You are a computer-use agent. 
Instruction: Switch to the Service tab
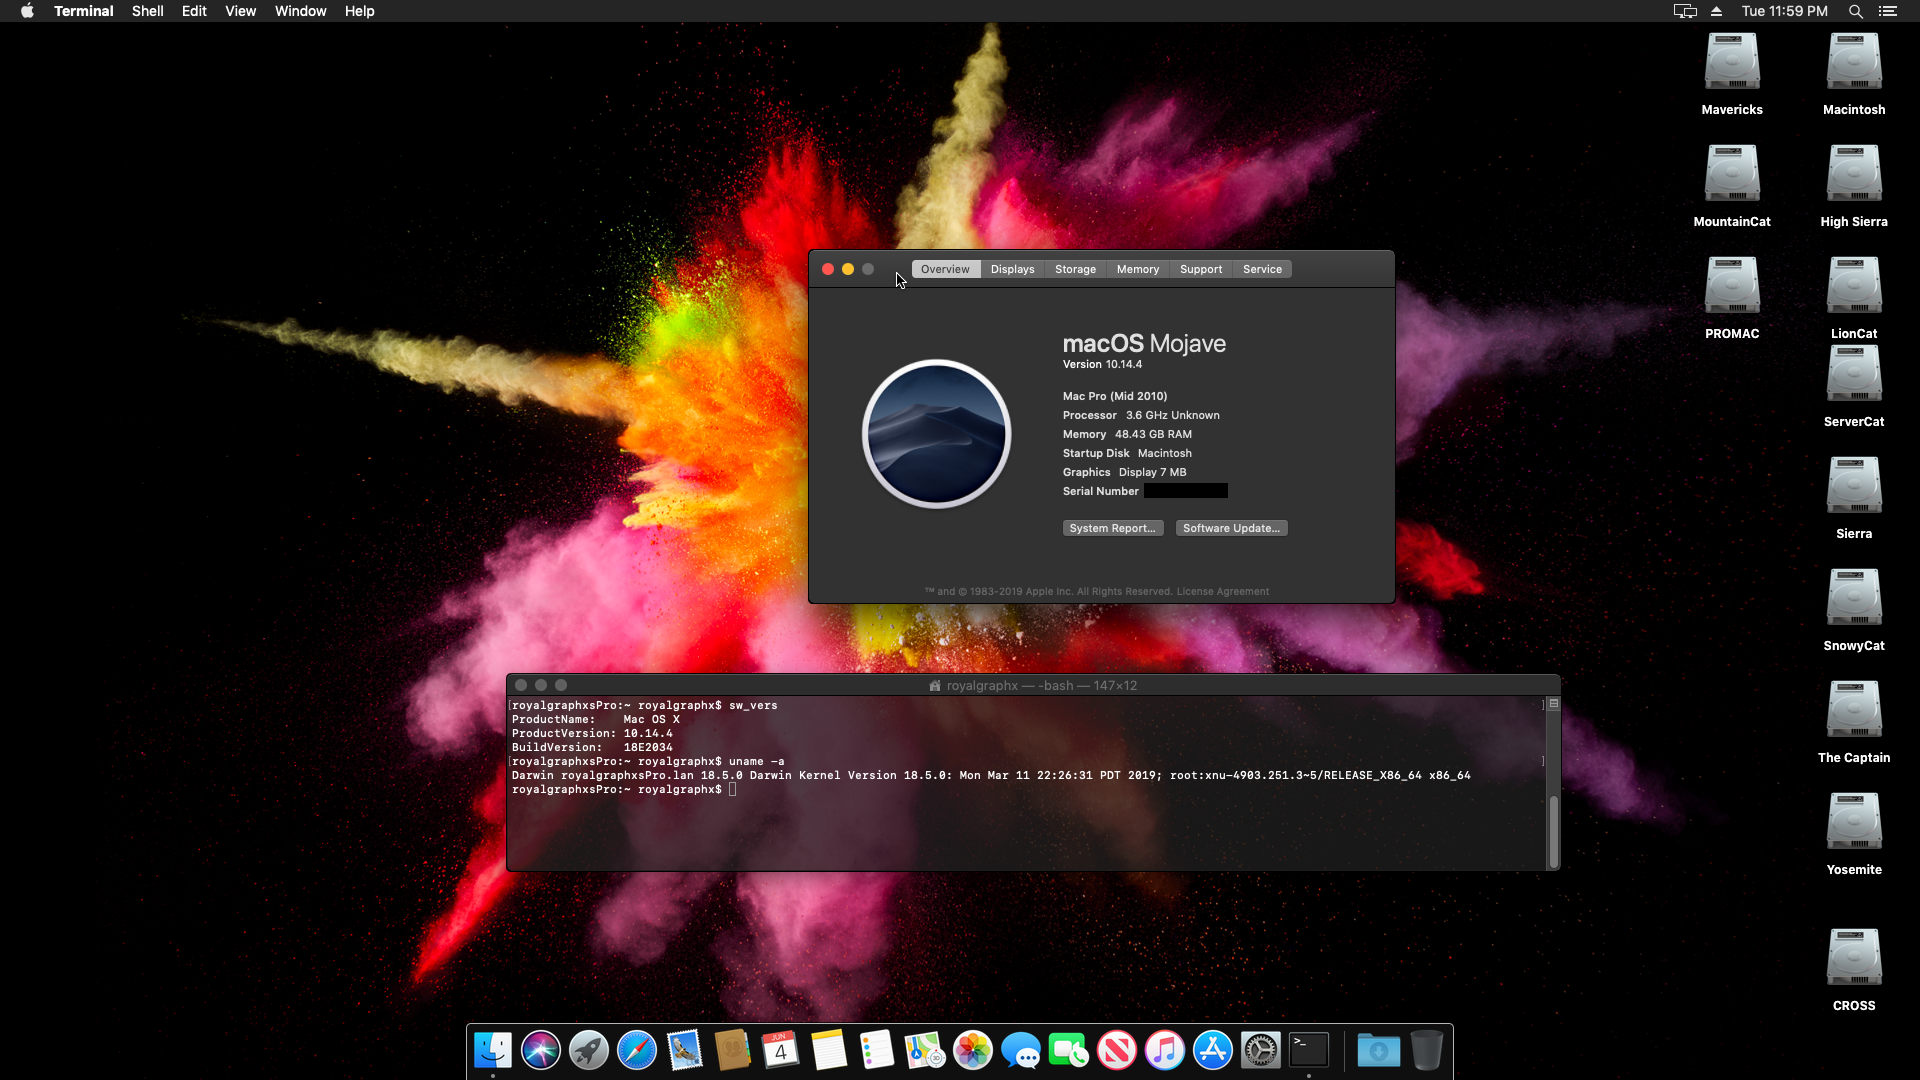click(1262, 269)
